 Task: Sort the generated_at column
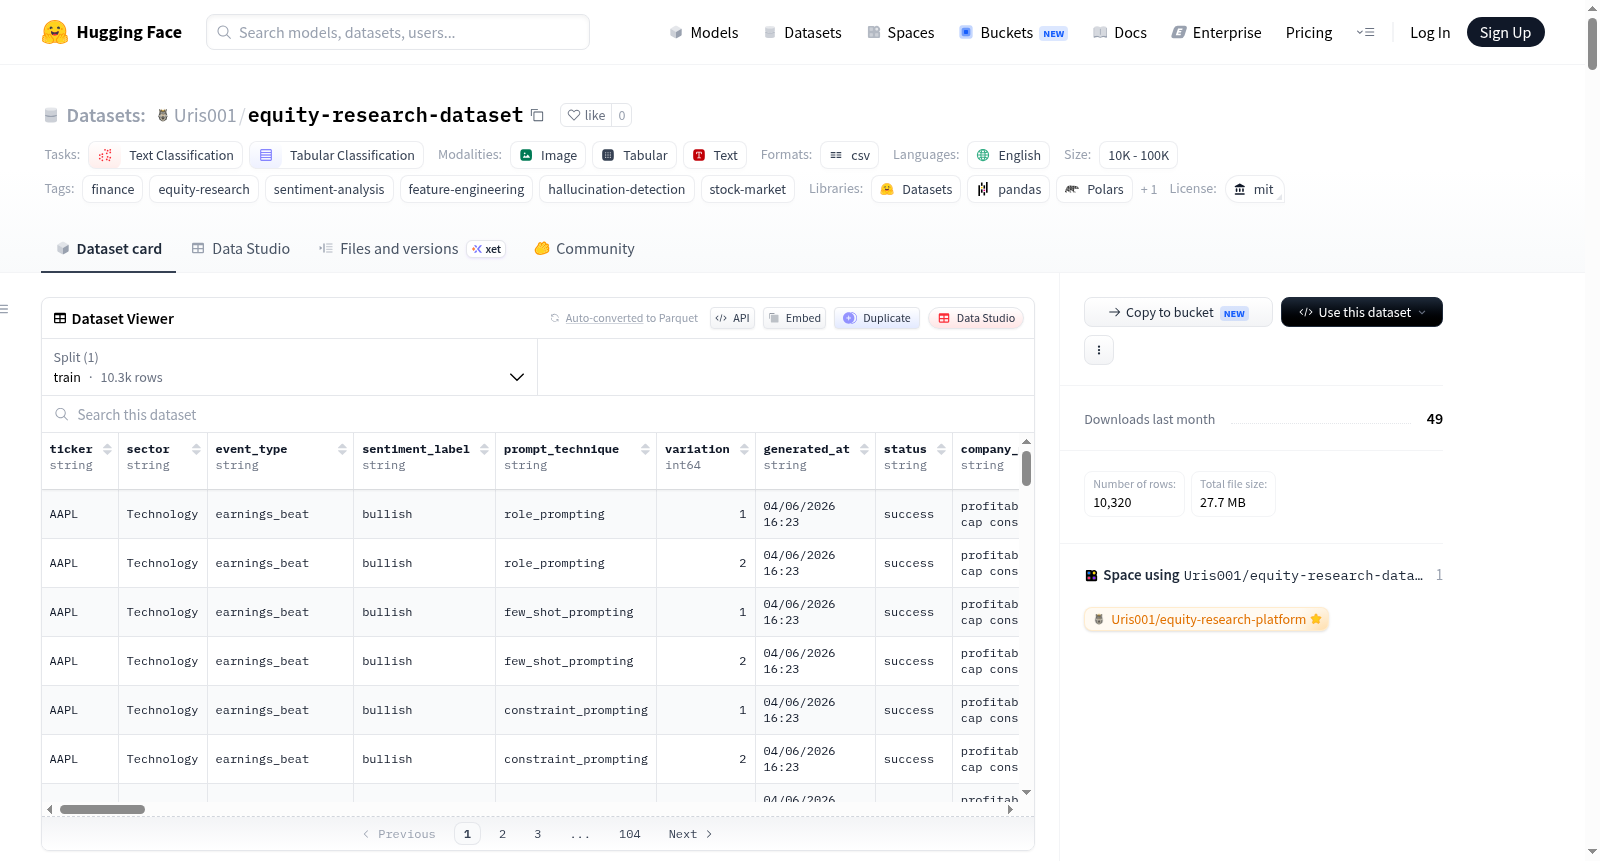tap(864, 449)
